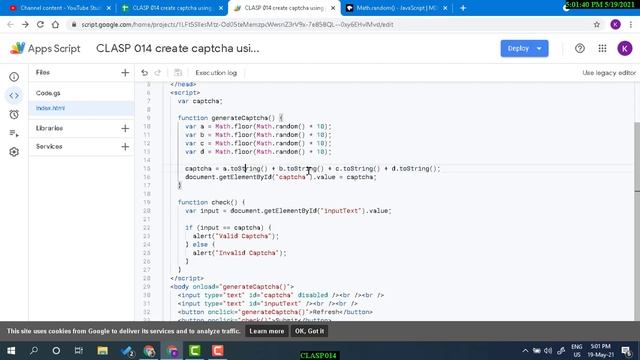Click the ENG US language indicator
Image resolution: width=640 pixels, height=360 pixels.
577,351
